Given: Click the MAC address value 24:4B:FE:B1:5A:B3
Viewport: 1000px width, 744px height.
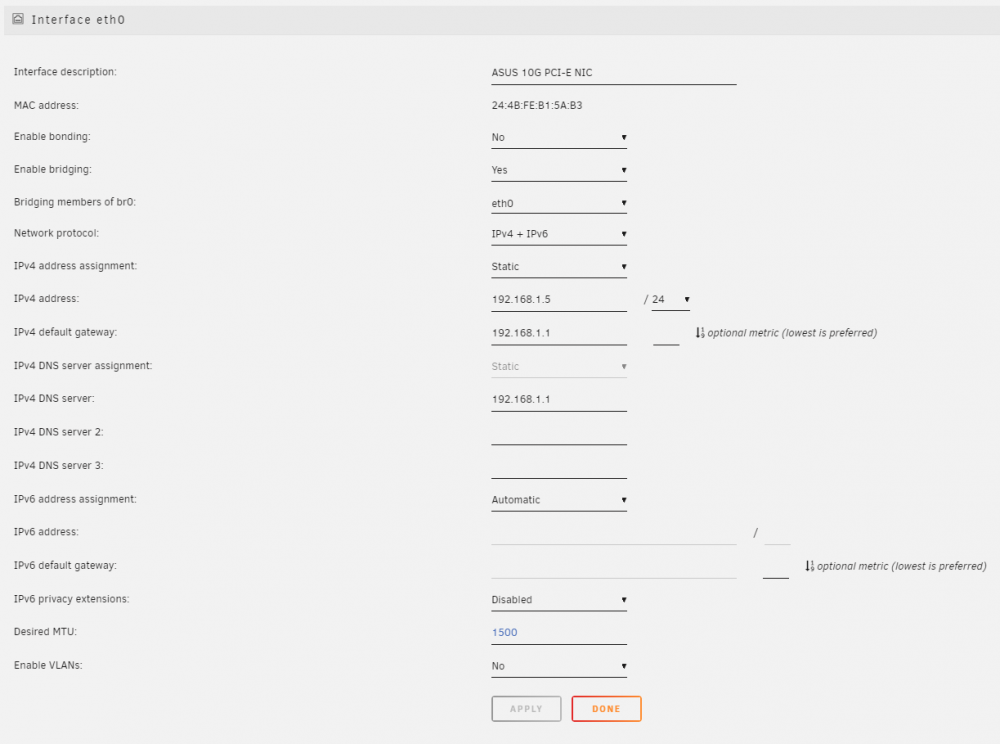Looking at the screenshot, I should tap(537, 105).
